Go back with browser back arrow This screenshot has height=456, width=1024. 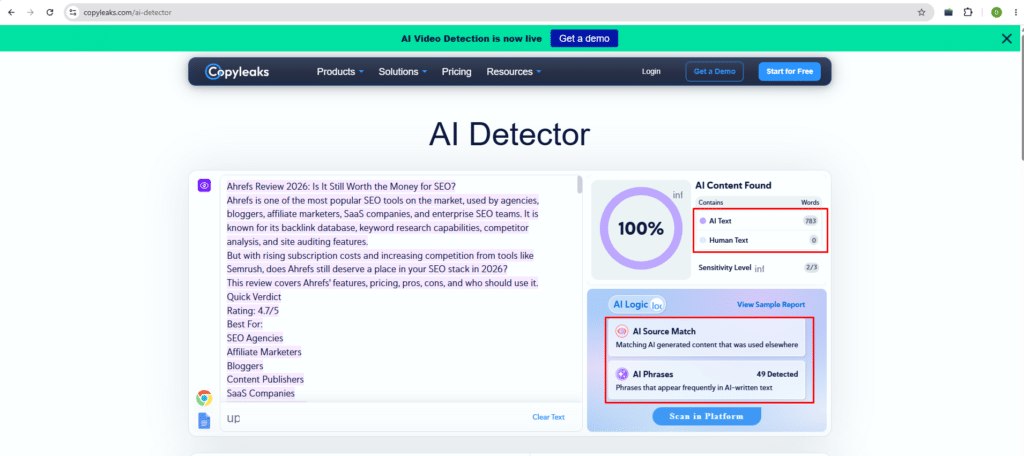11,12
